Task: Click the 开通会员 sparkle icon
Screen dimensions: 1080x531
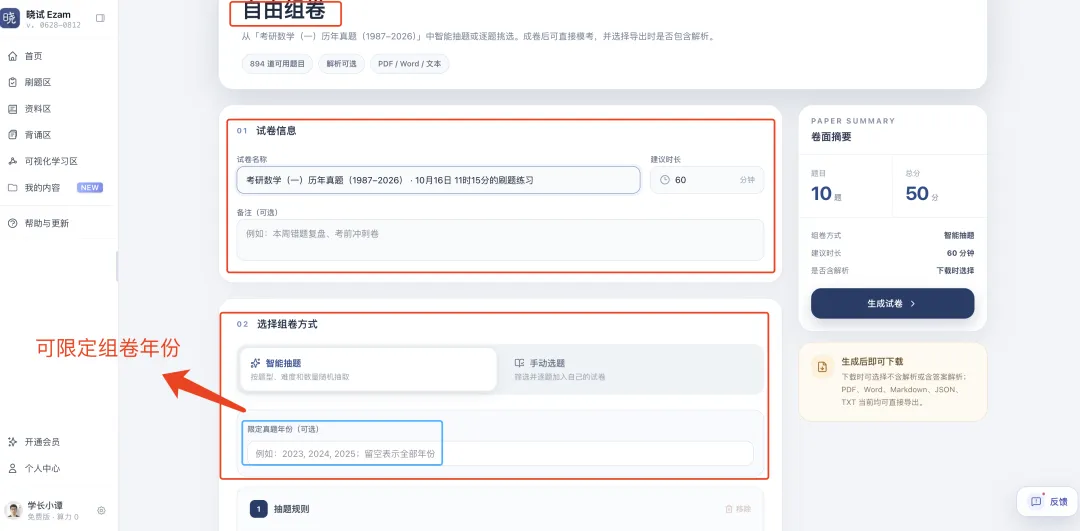Action: pos(12,442)
